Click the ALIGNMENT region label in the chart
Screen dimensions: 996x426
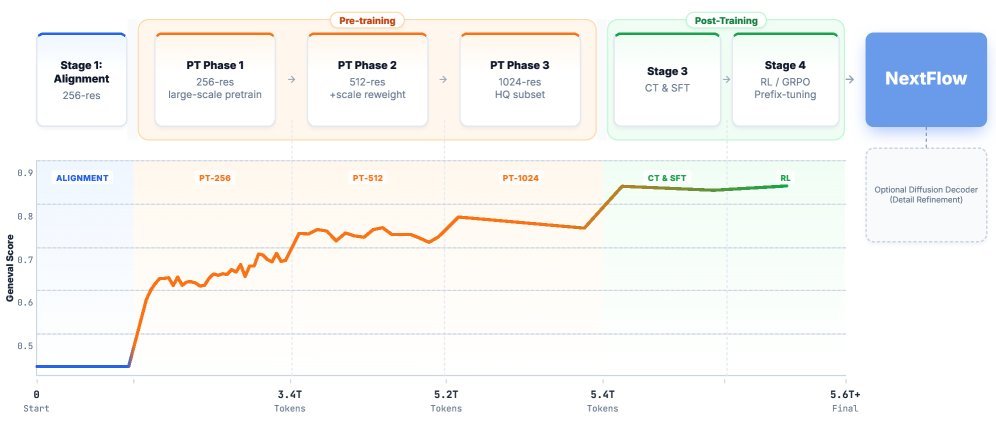pos(82,178)
